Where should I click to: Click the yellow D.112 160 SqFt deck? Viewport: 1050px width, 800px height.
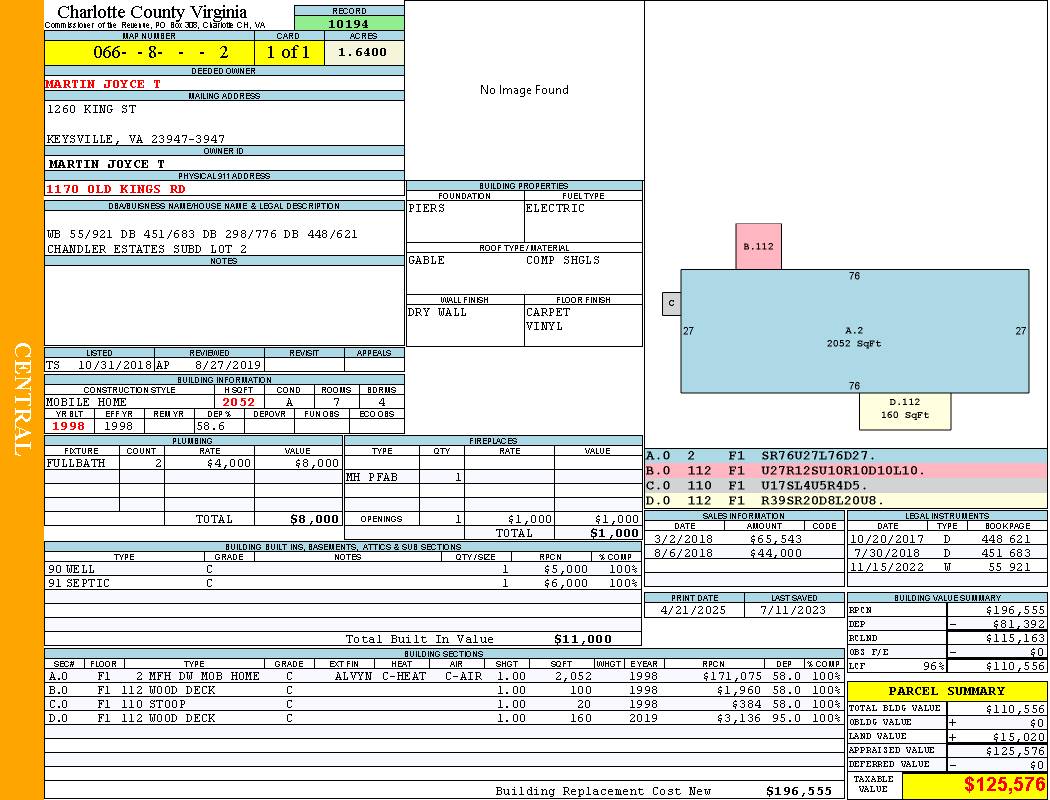pyautogui.click(x=905, y=411)
